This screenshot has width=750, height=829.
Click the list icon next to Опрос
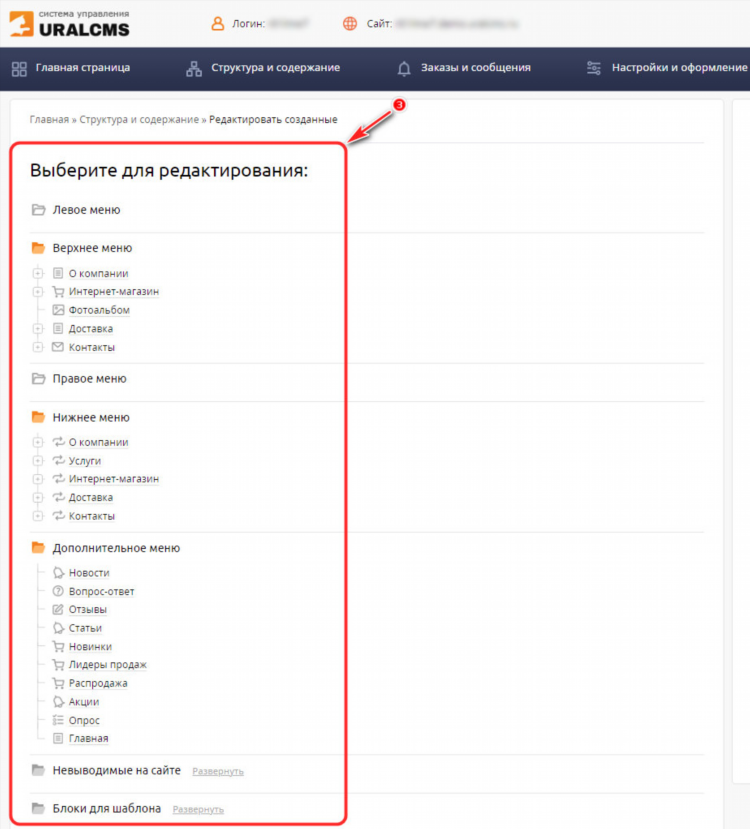(x=58, y=720)
